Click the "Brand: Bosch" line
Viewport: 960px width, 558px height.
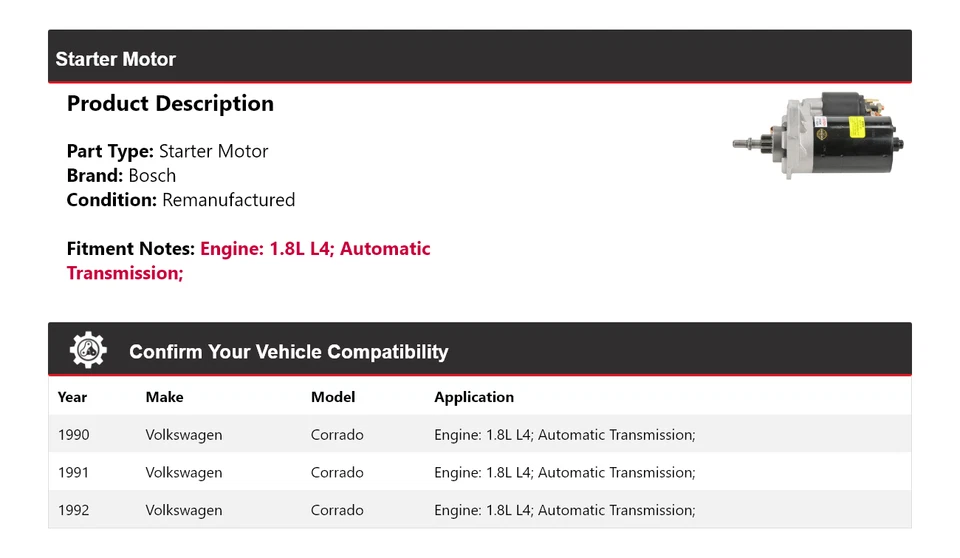[121, 176]
